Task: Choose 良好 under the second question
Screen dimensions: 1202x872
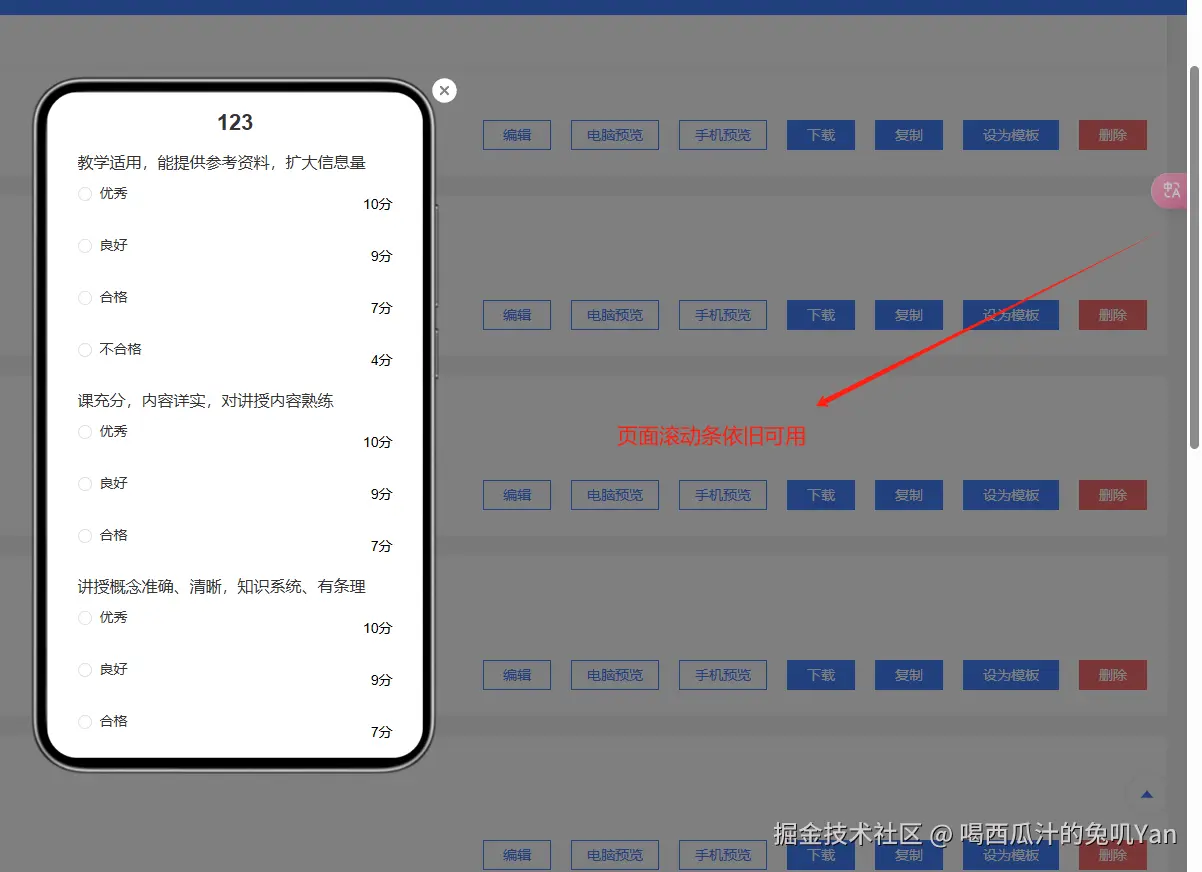Action: click(x=85, y=483)
